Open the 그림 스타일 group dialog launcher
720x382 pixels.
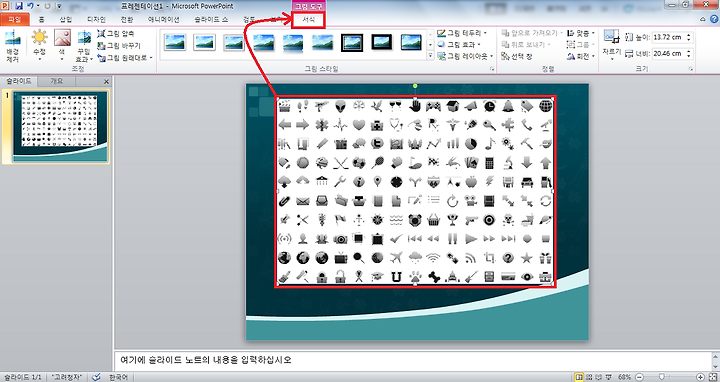(492, 69)
